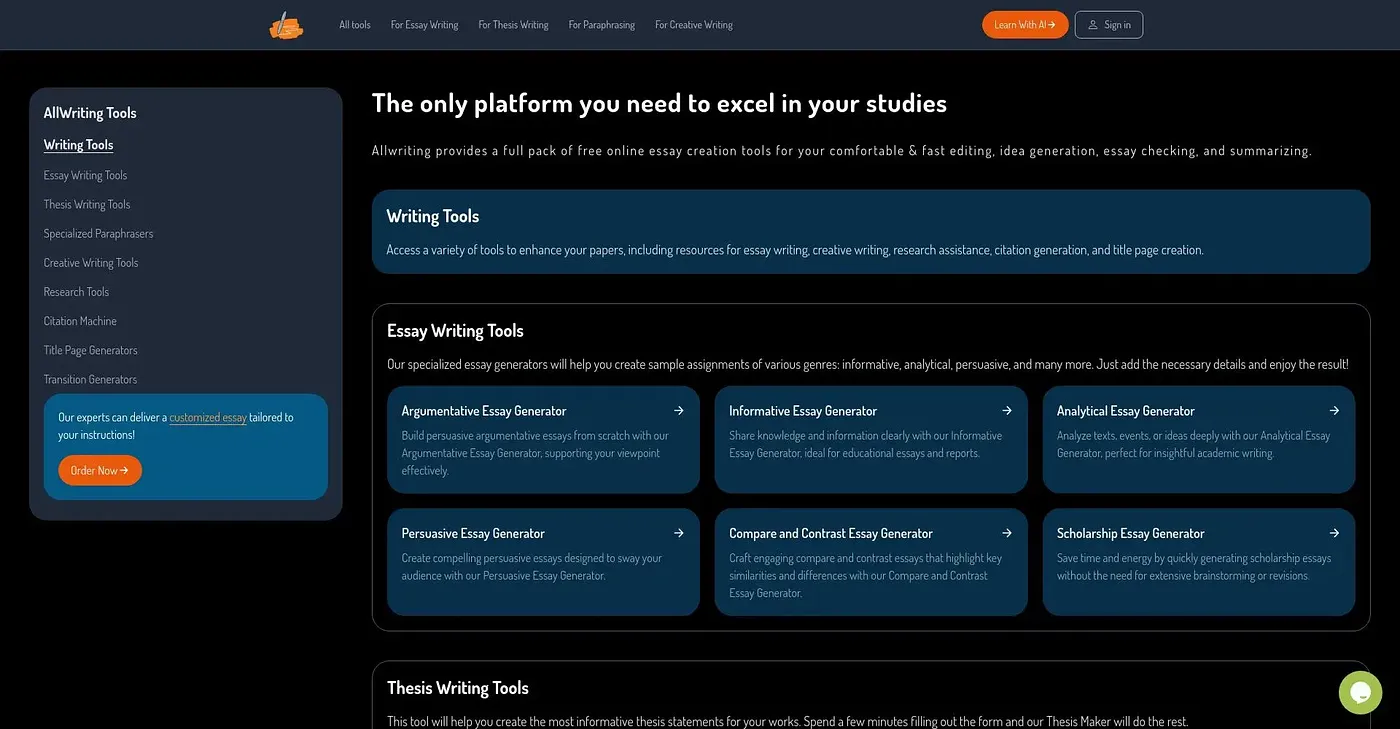The width and height of the screenshot is (1400, 729).
Task: Click the Sign in button
Action: click(x=1109, y=25)
